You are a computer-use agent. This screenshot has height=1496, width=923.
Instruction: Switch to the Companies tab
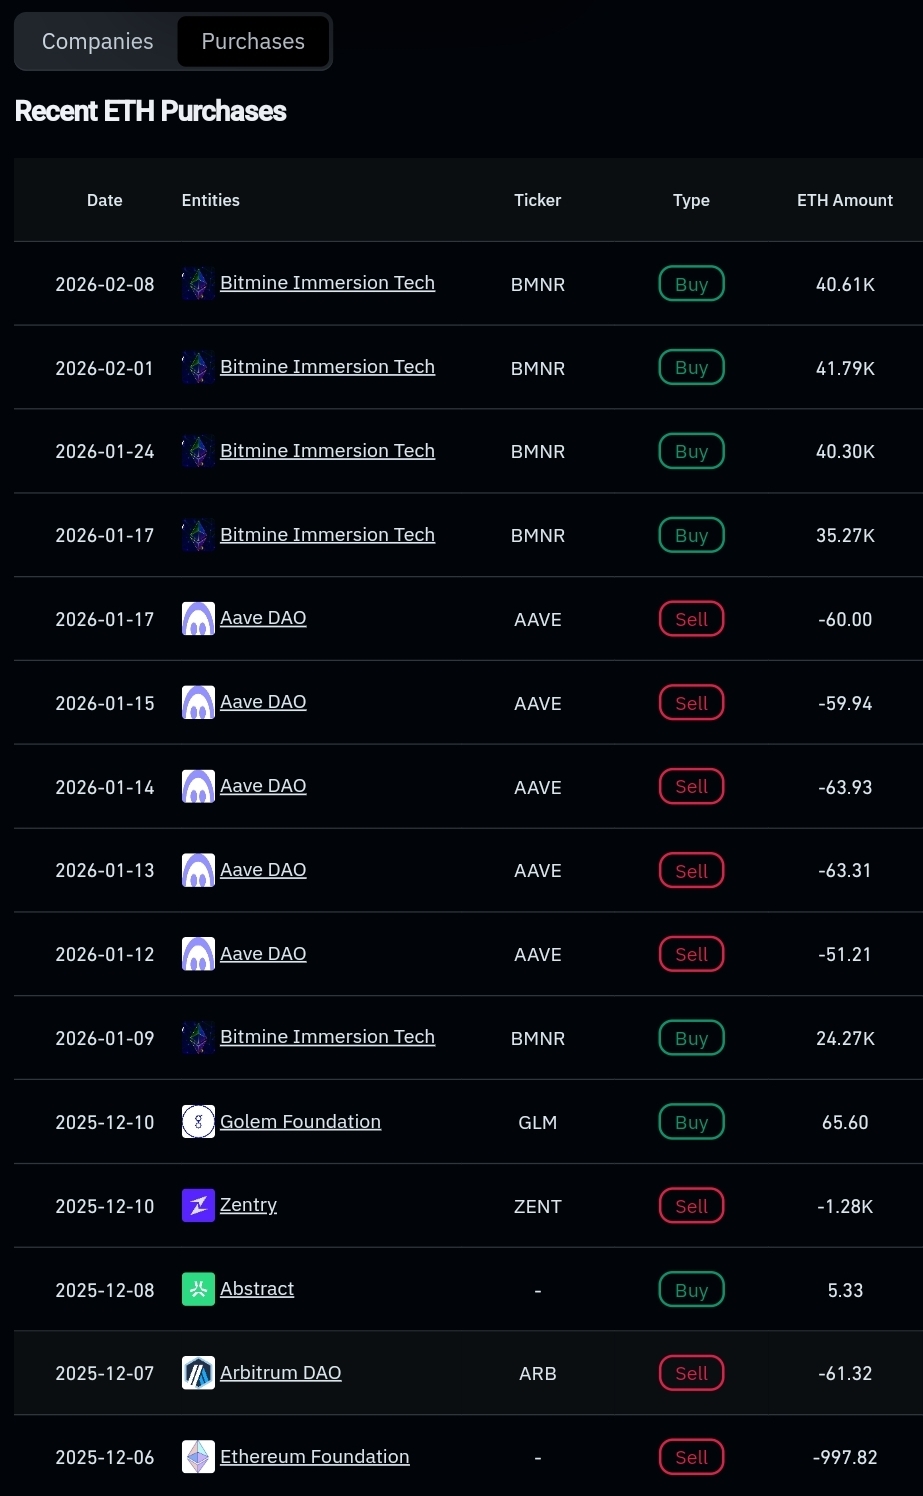pos(97,42)
